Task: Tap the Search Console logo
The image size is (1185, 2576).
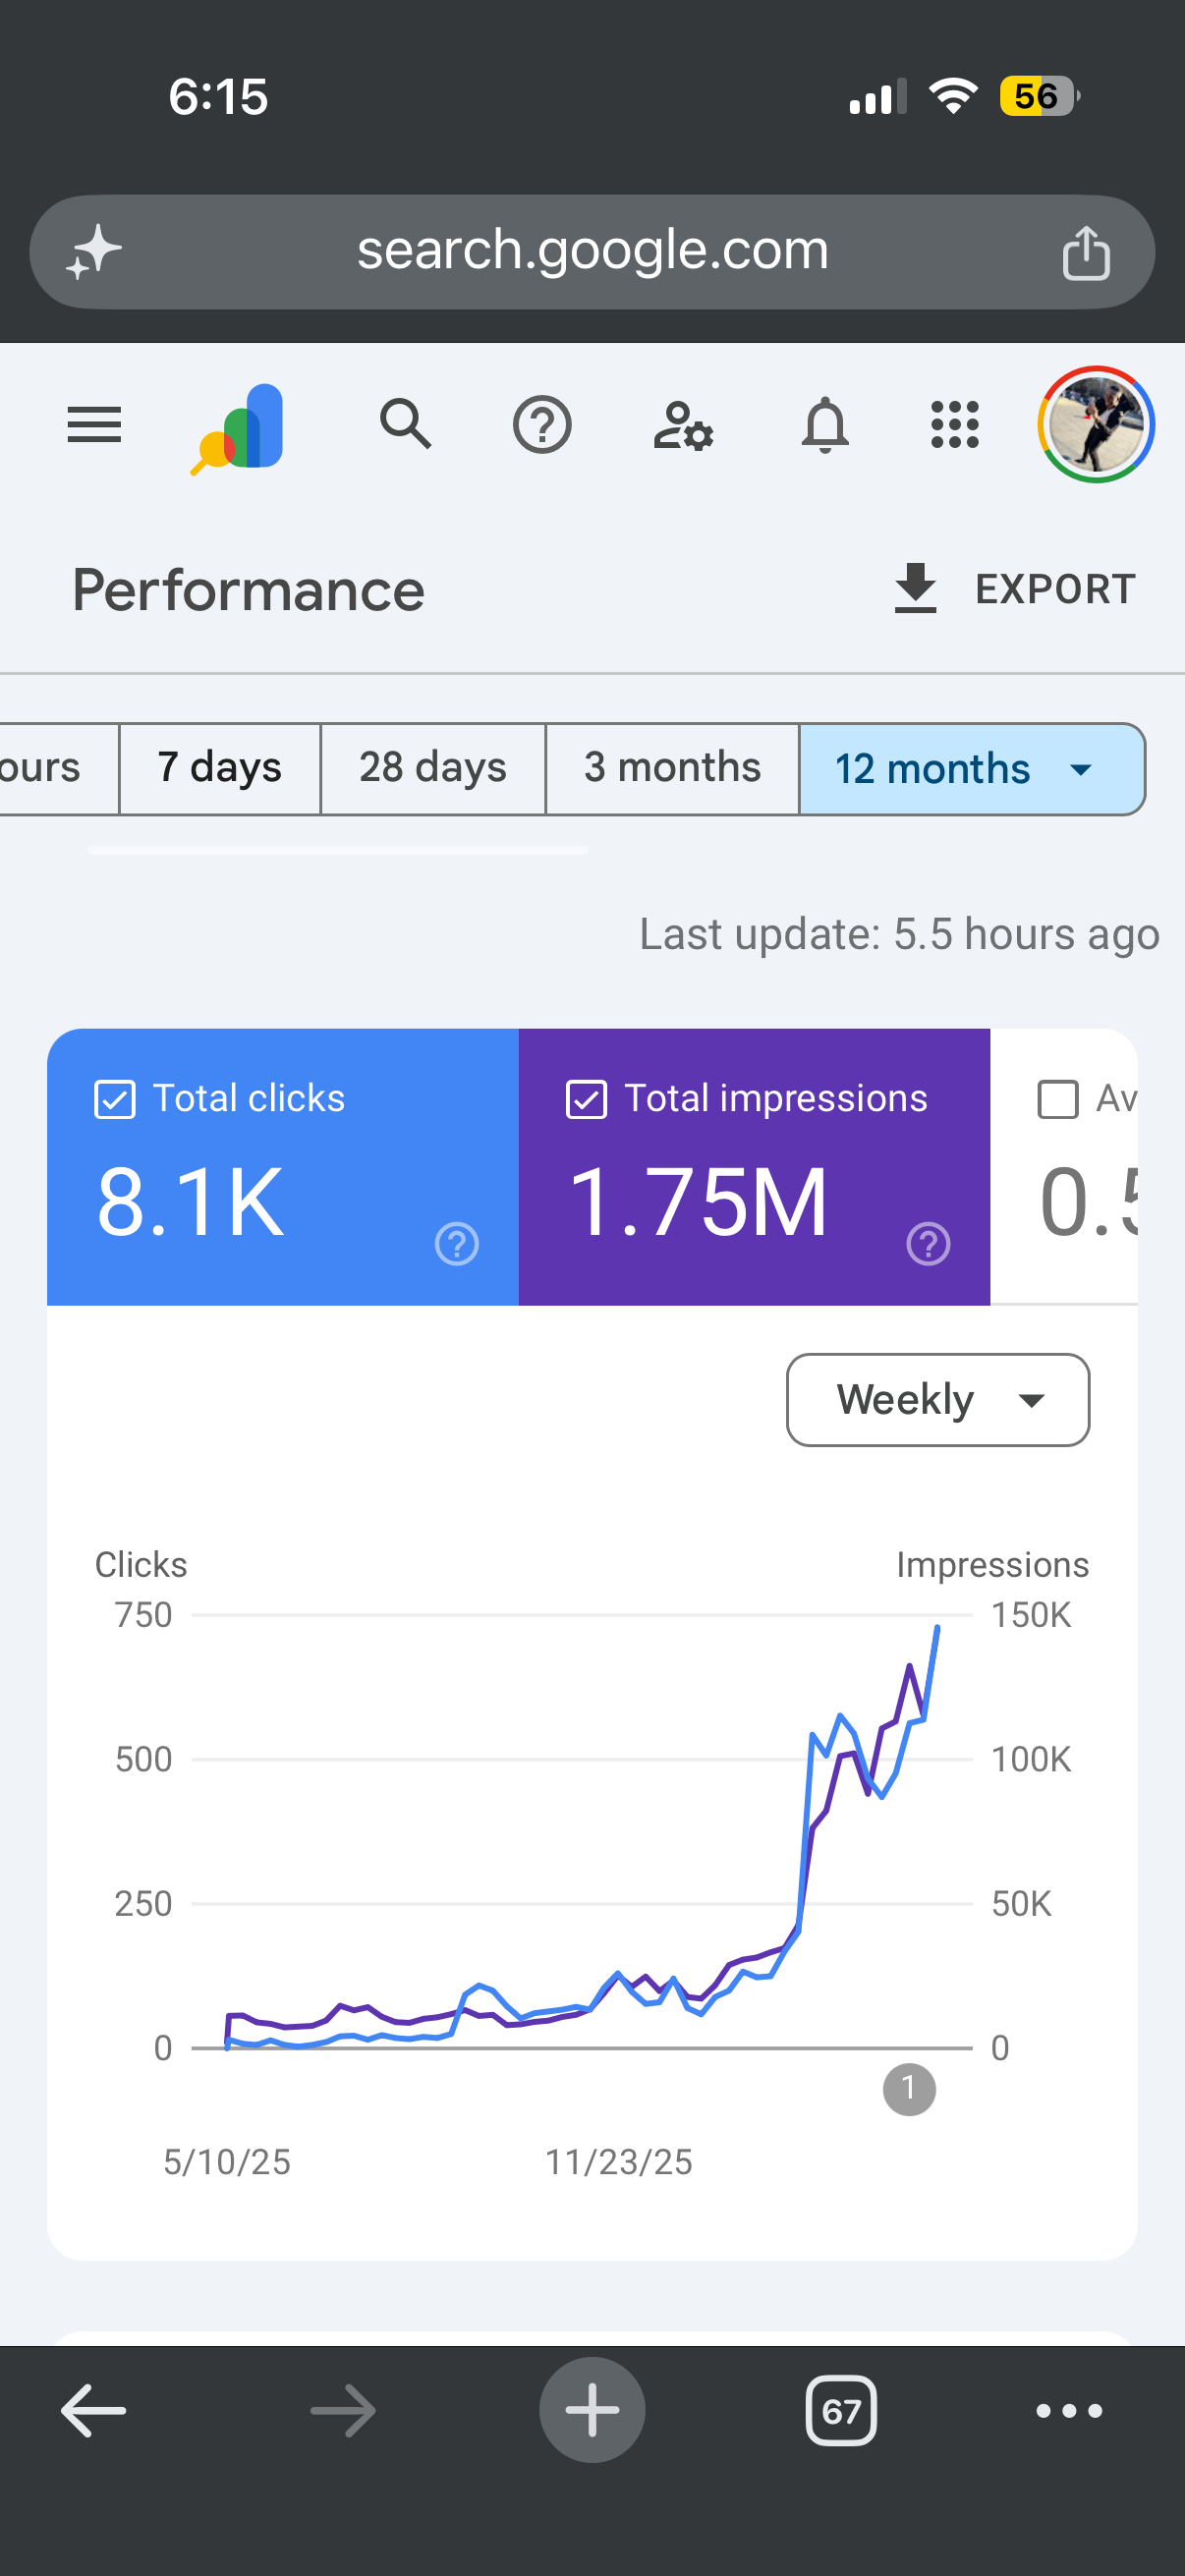Action: [x=238, y=428]
